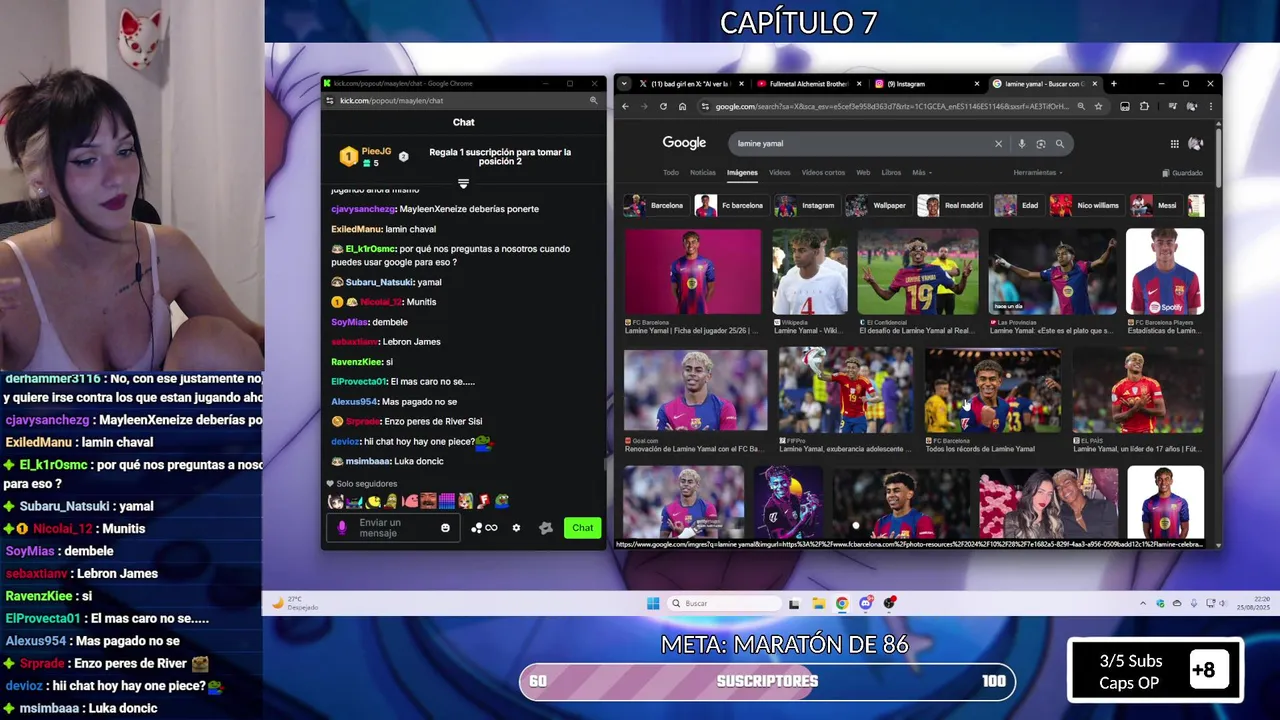Bookmark this page with the star

coord(1098,106)
